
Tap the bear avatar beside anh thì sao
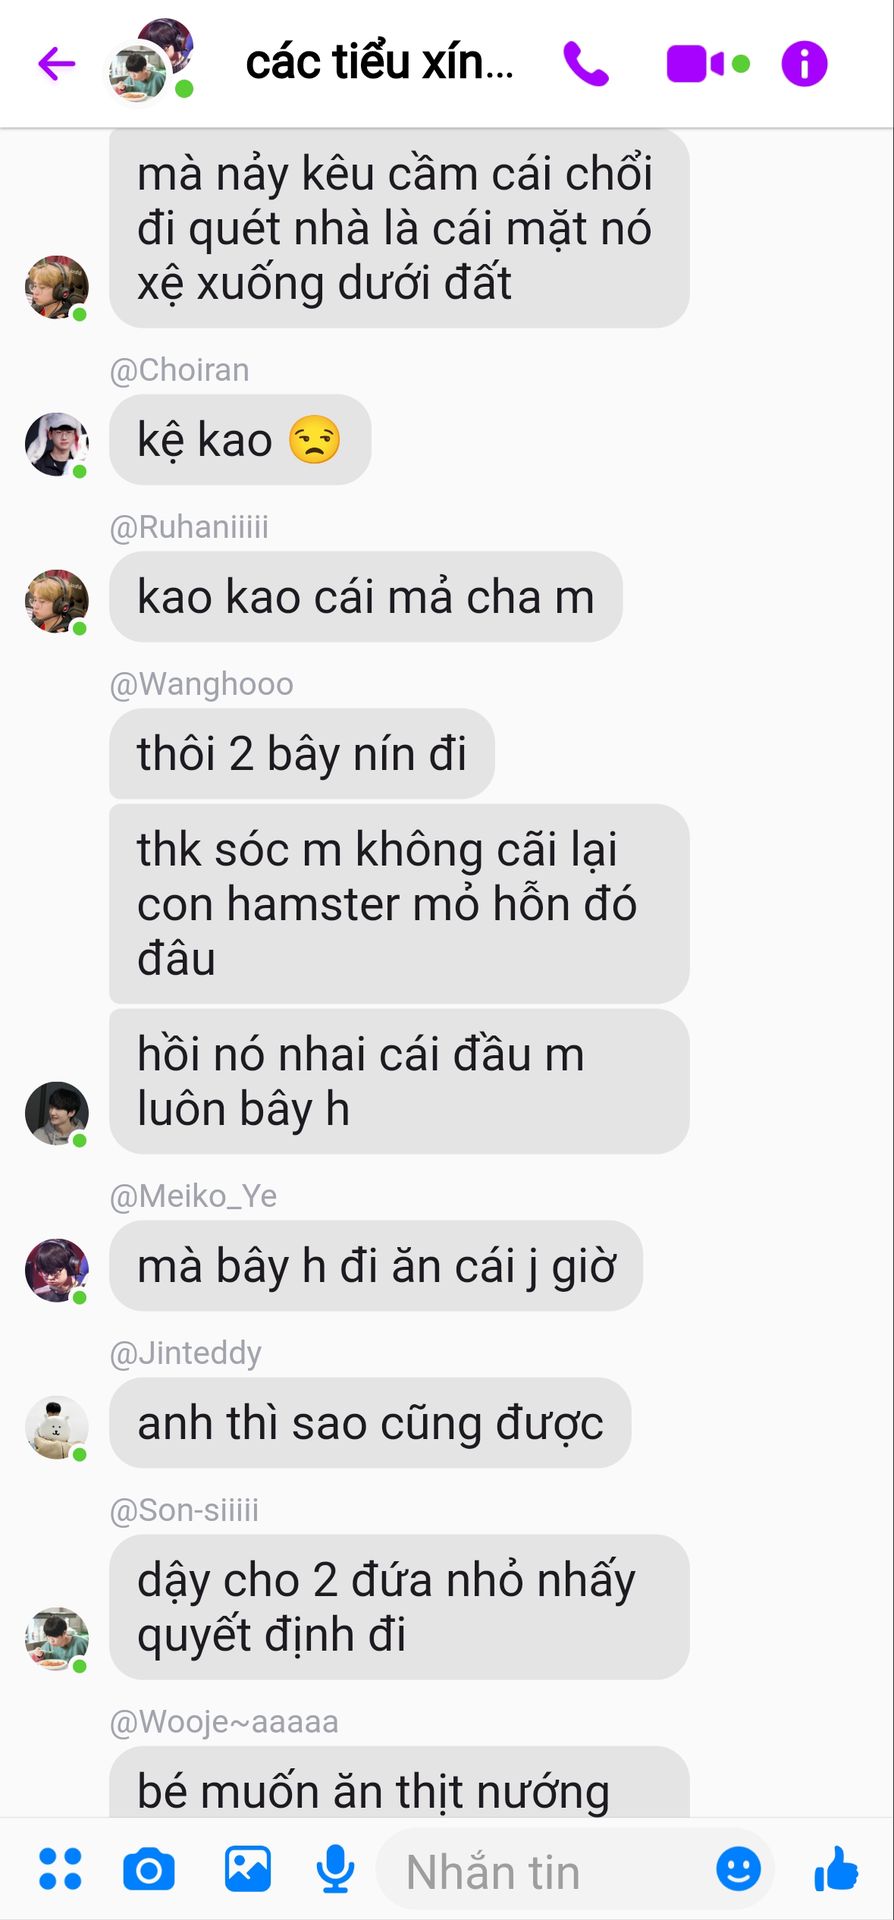pos(57,1427)
